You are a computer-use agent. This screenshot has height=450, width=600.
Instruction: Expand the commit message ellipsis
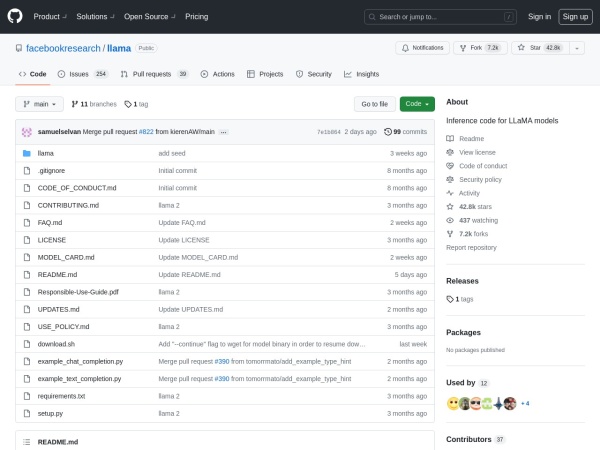pyautogui.click(x=223, y=132)
